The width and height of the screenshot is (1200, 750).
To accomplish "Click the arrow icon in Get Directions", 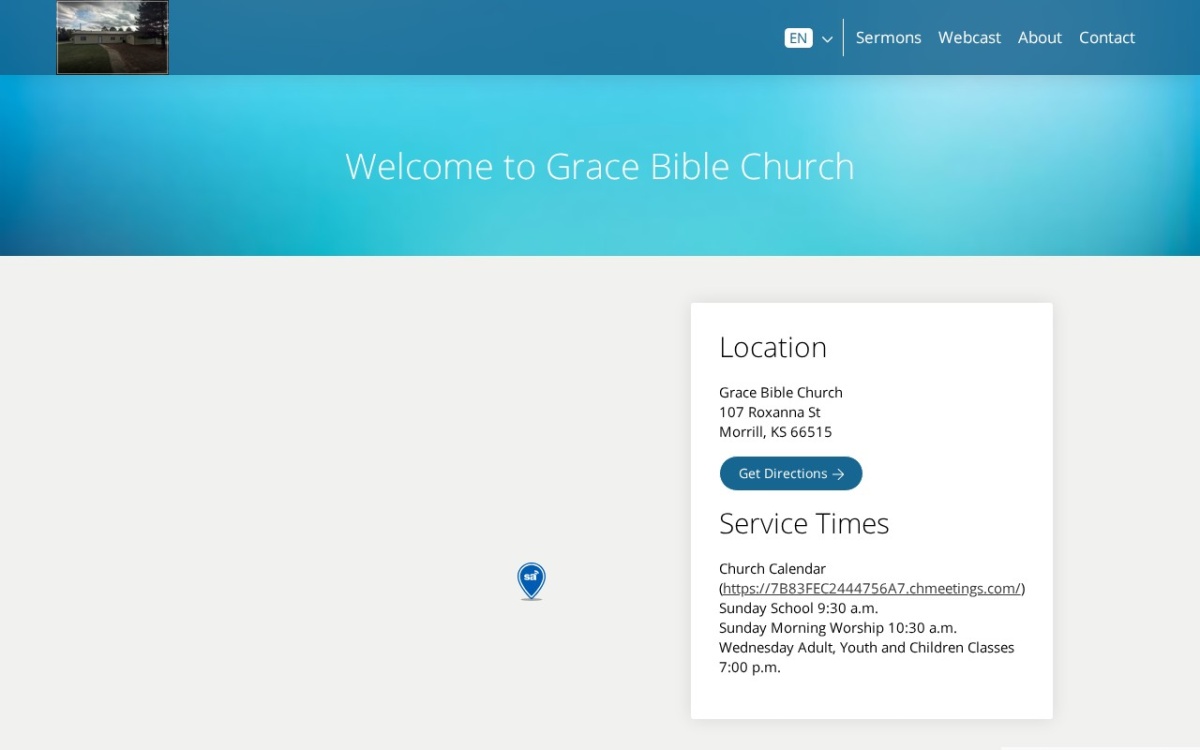I will pyautogui.click(x=838, y=474).
